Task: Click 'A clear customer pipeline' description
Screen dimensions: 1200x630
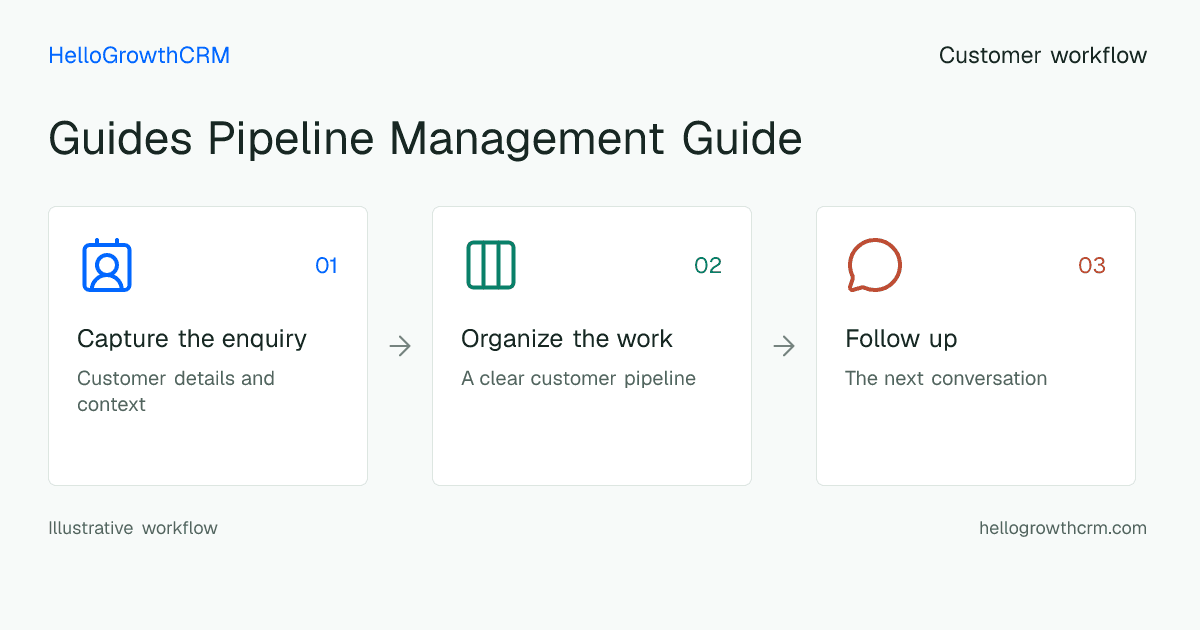Action: coord(578,378)
